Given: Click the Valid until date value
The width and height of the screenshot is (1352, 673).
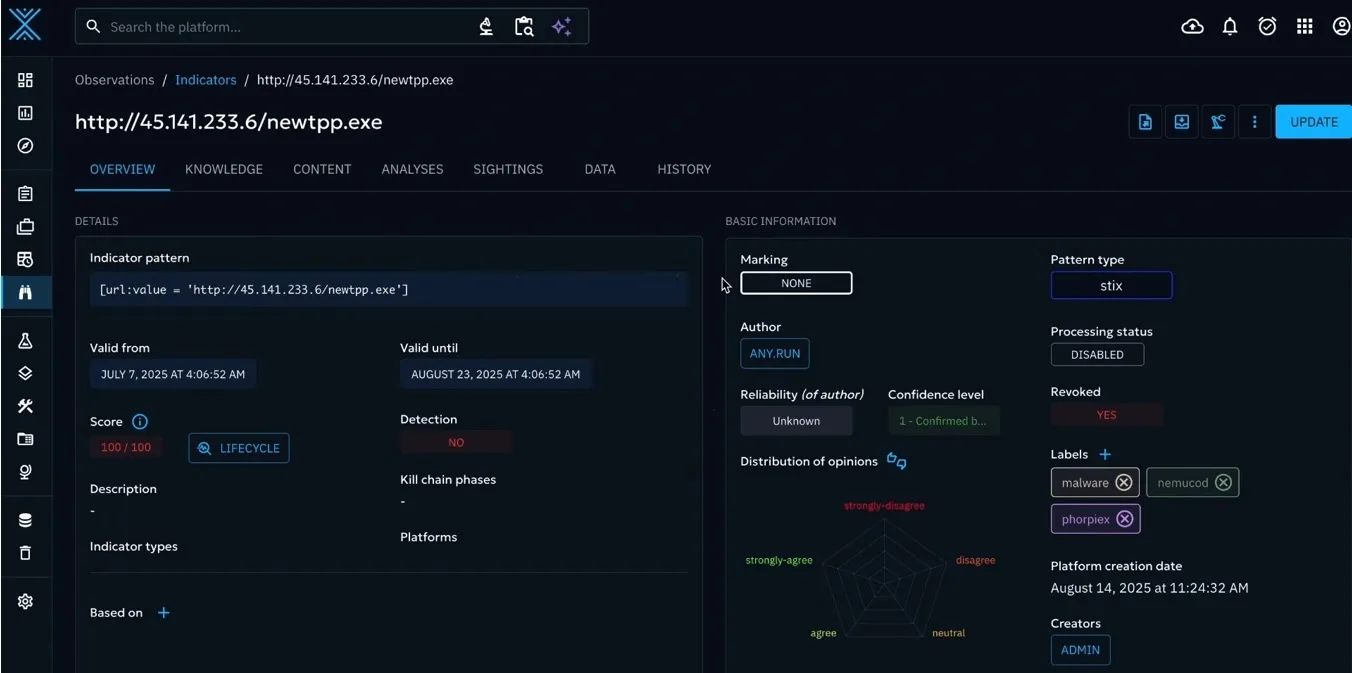Looking at the screenshot, I should [496, 375].
